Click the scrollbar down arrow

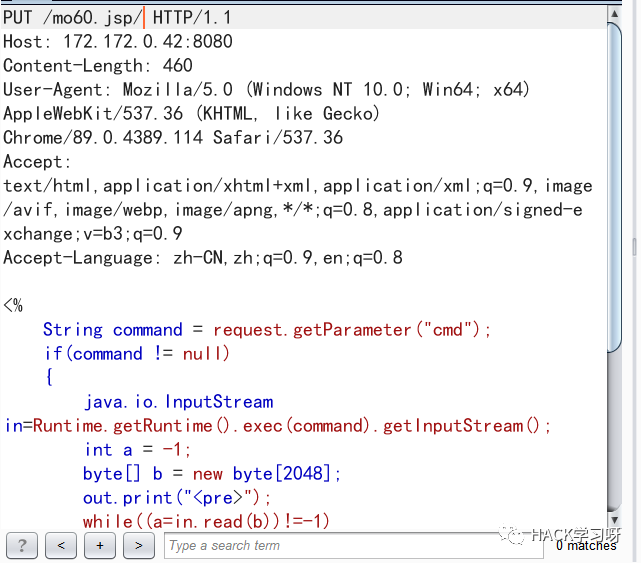coord(614,520)
